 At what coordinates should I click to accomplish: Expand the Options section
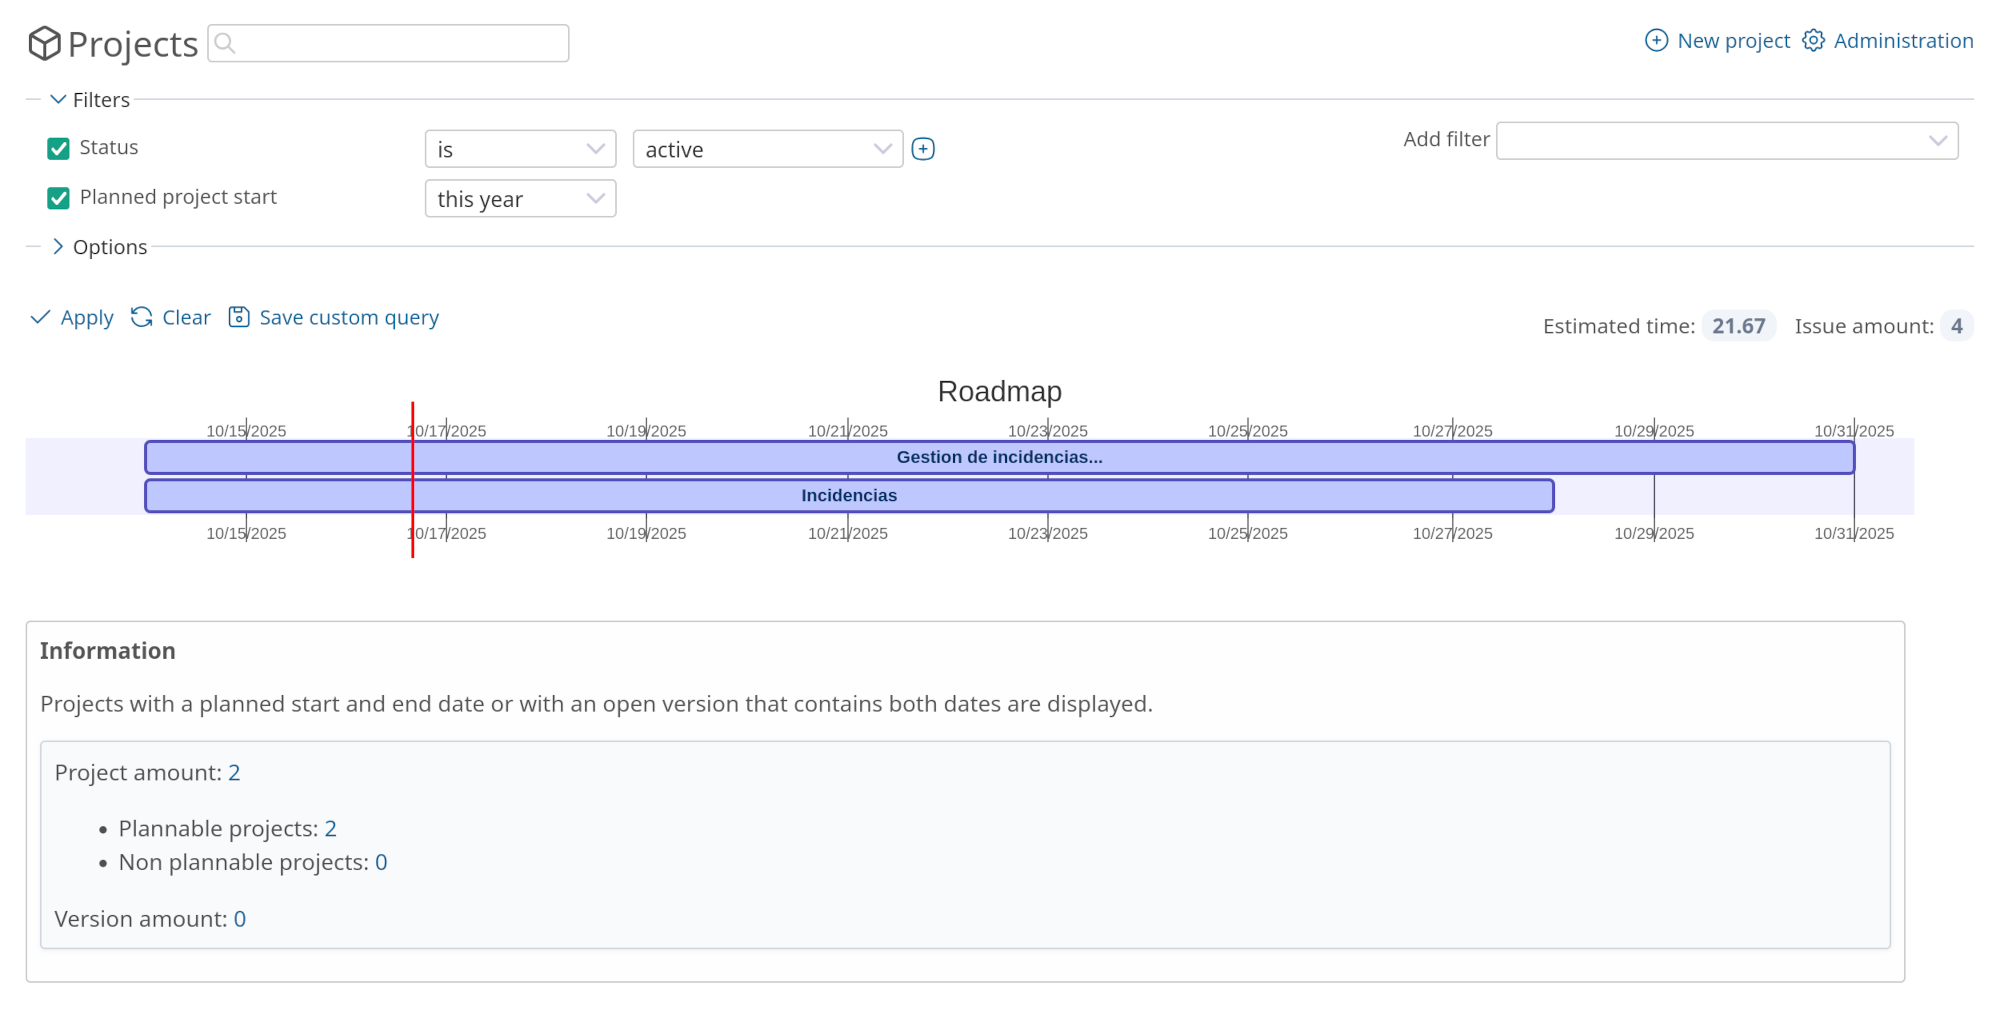click(x=58, y=247)
